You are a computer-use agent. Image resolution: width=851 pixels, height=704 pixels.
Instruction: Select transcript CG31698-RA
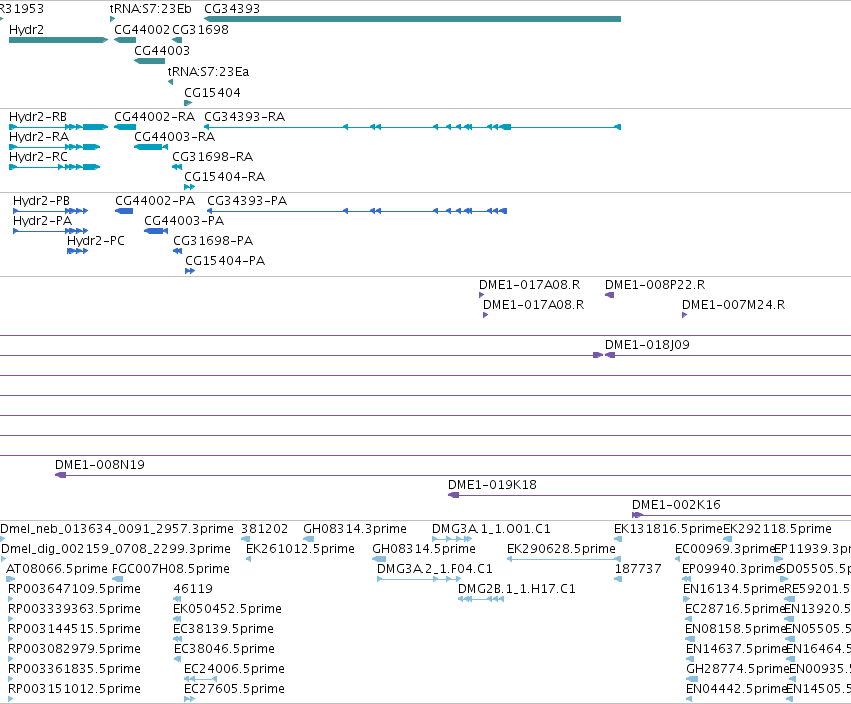[177, 167]
